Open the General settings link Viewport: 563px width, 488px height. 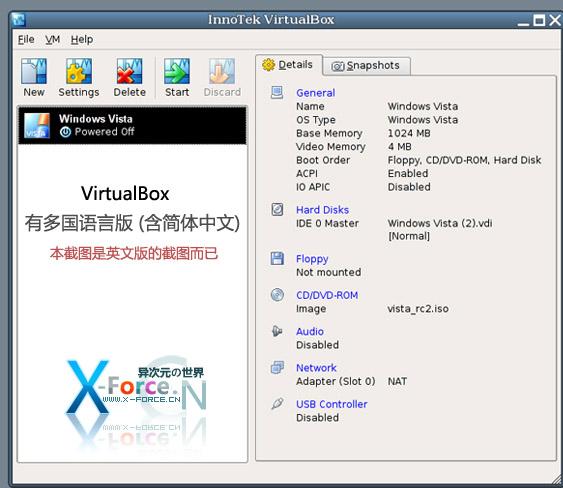tap(316, 93)
